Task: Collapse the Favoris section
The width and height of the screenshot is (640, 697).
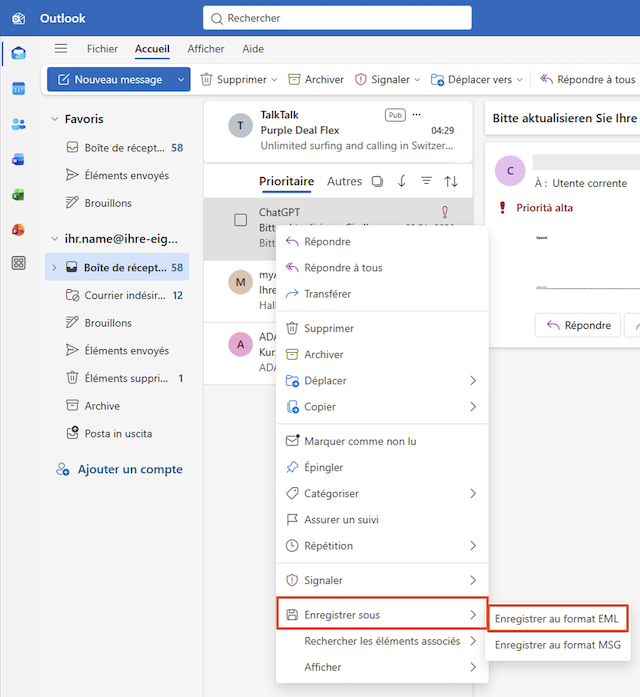Action: click(x=55, y=119)
